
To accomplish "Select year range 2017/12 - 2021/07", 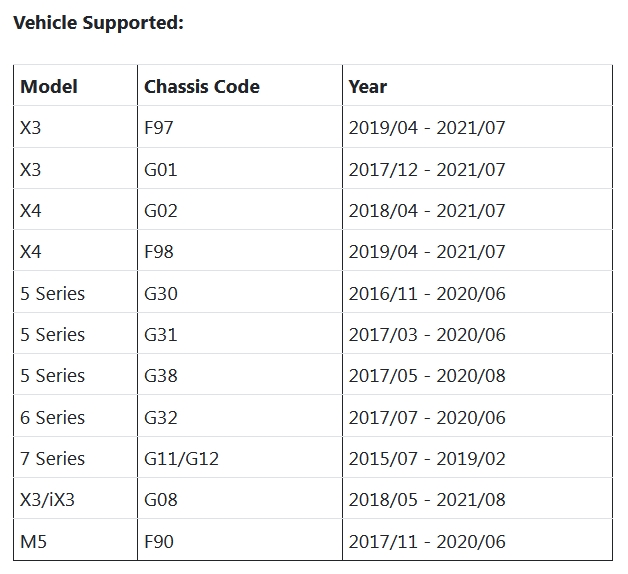I will pos(427,169).
